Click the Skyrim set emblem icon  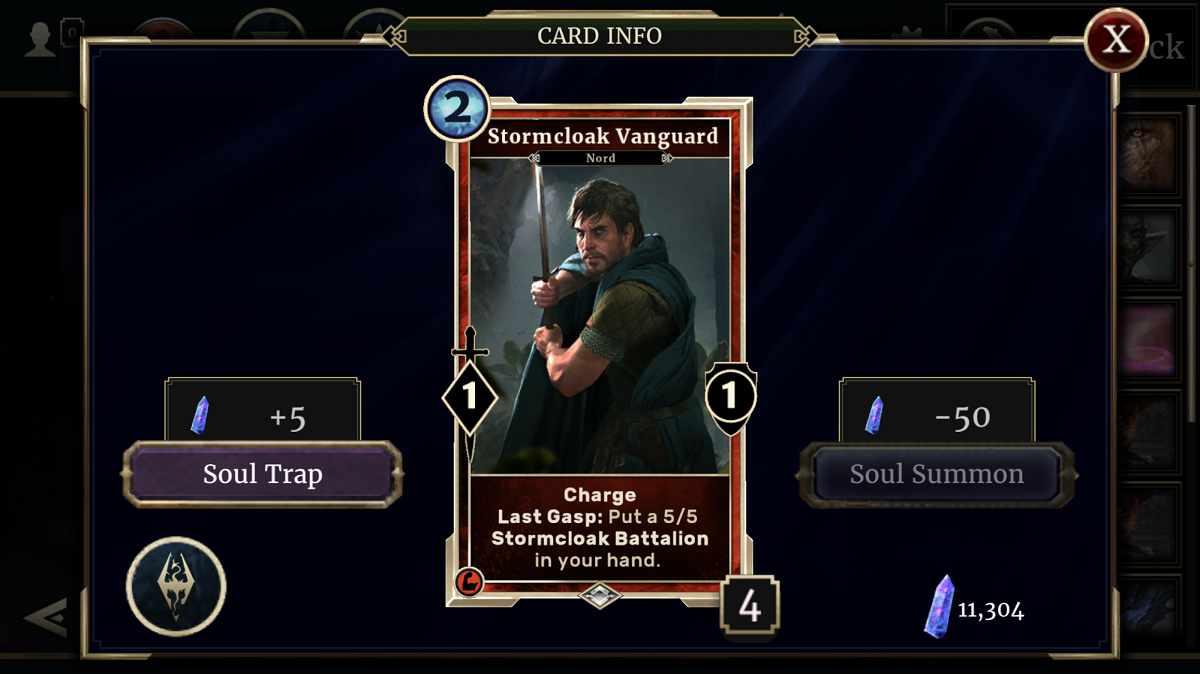coord(176,586)
